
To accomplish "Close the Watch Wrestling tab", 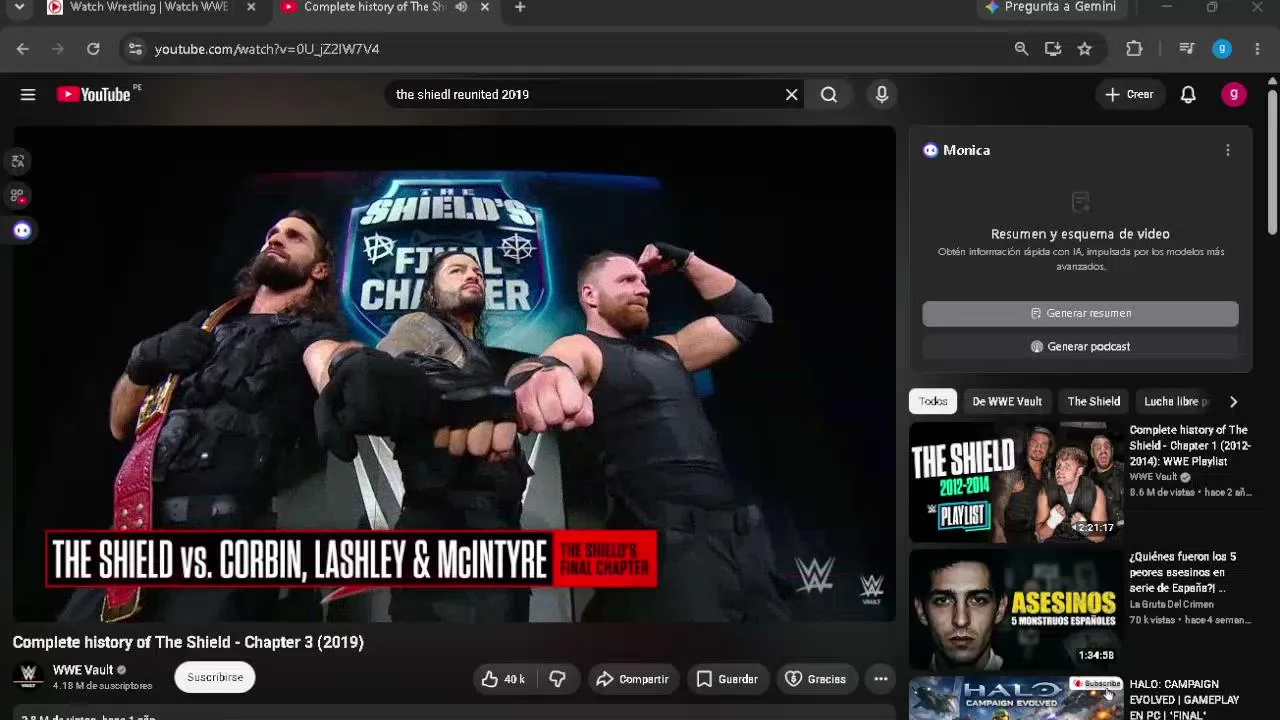I will point(251,7).
